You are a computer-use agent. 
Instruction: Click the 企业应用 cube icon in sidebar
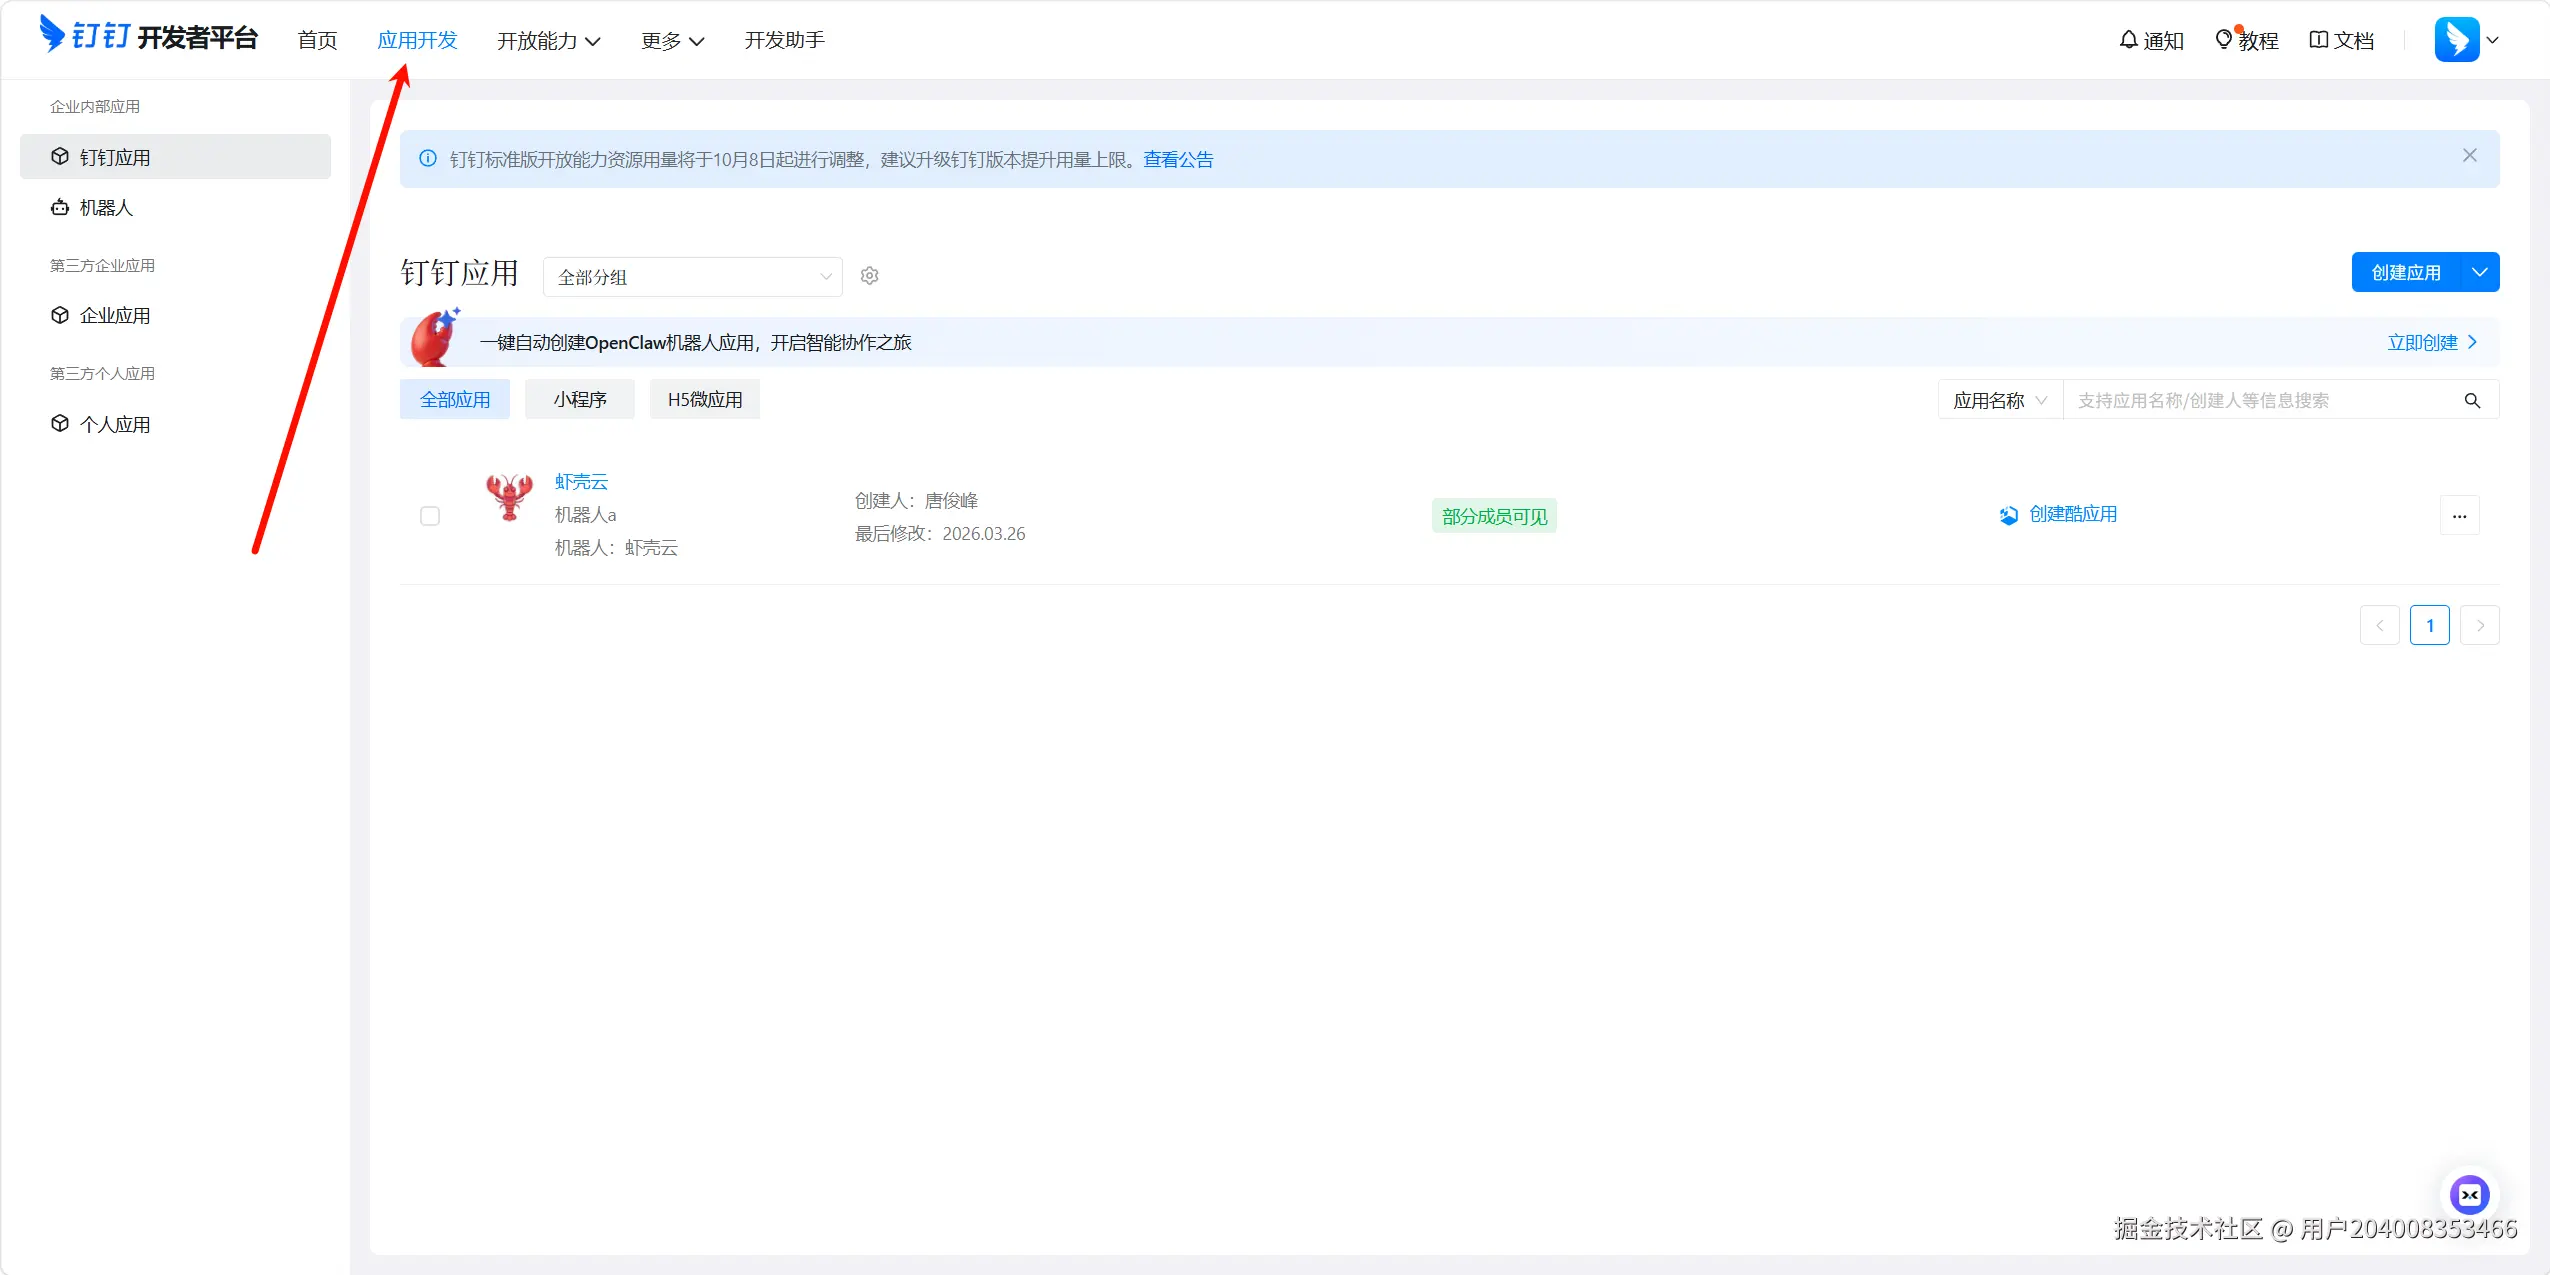[60, 315]
